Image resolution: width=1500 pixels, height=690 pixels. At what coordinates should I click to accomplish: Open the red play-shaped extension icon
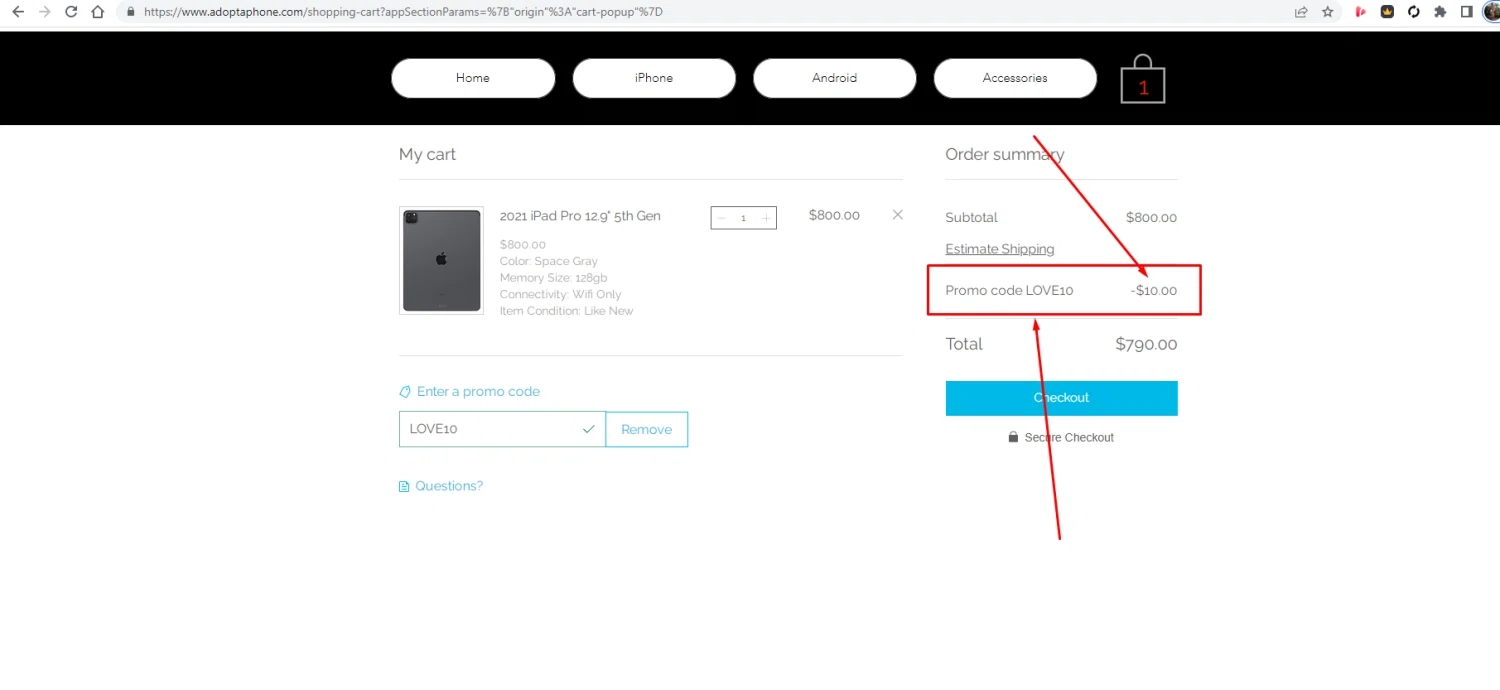tap(1361, 12)
